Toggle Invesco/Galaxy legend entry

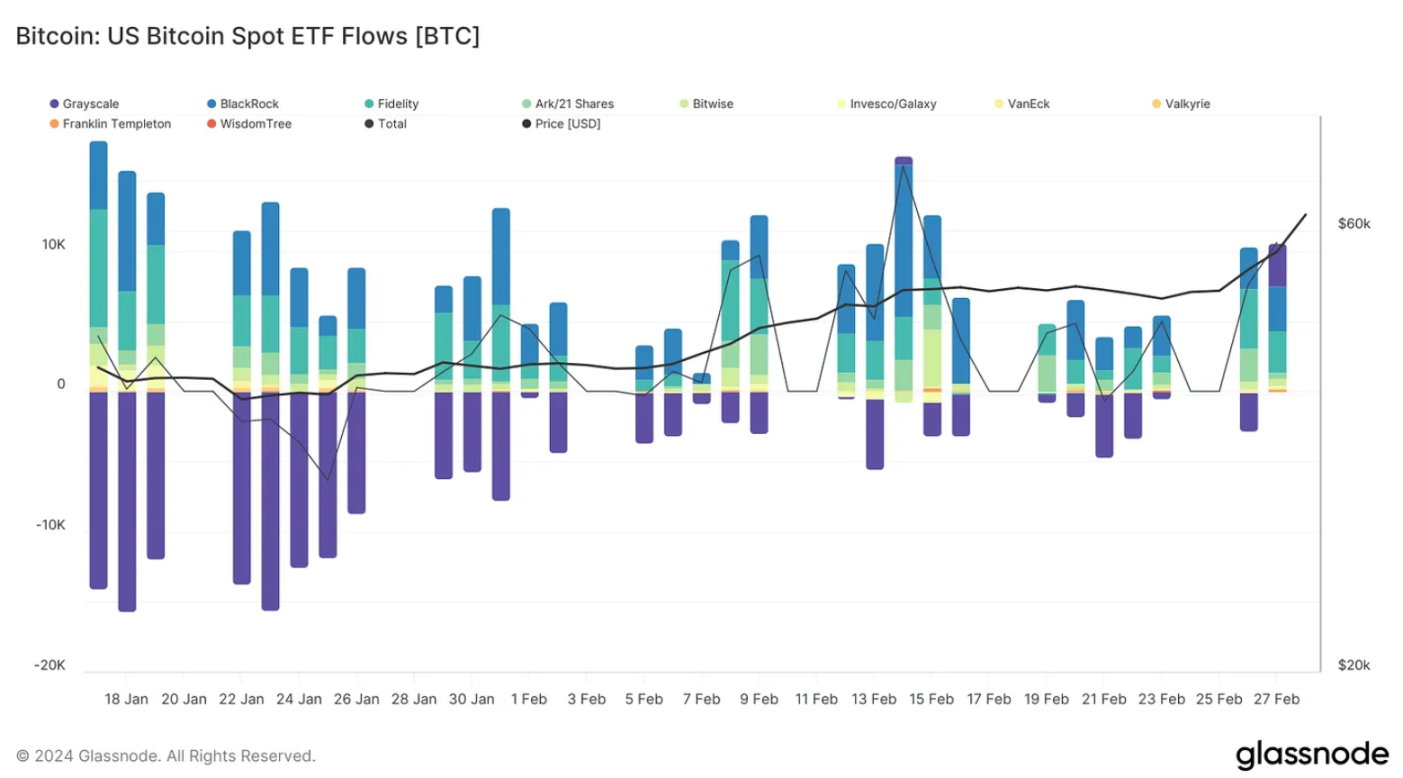892,104
